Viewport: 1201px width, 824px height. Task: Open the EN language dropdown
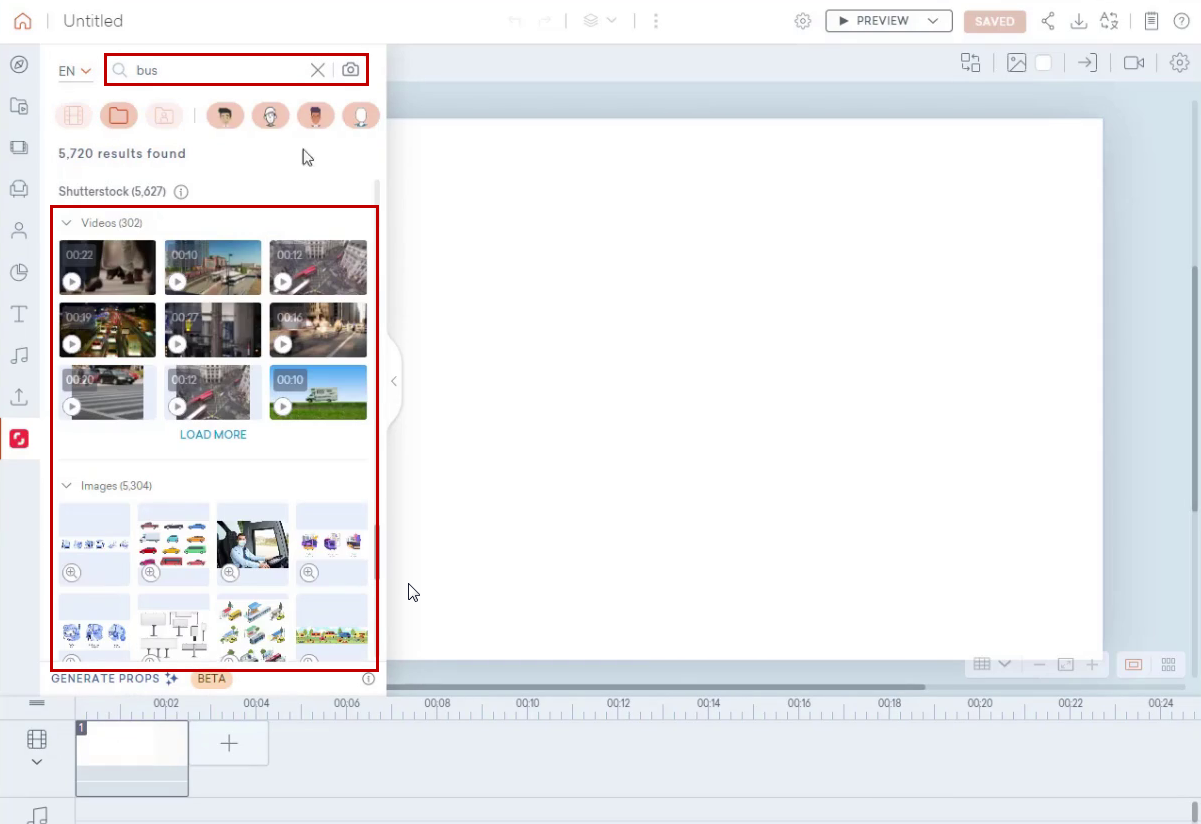pyautogui.click(x=75, y=71)
